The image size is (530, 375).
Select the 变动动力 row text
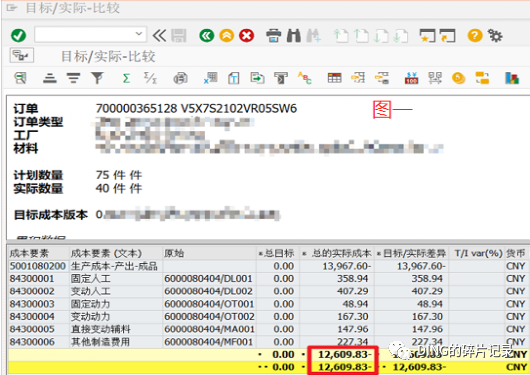pos(91,317)
